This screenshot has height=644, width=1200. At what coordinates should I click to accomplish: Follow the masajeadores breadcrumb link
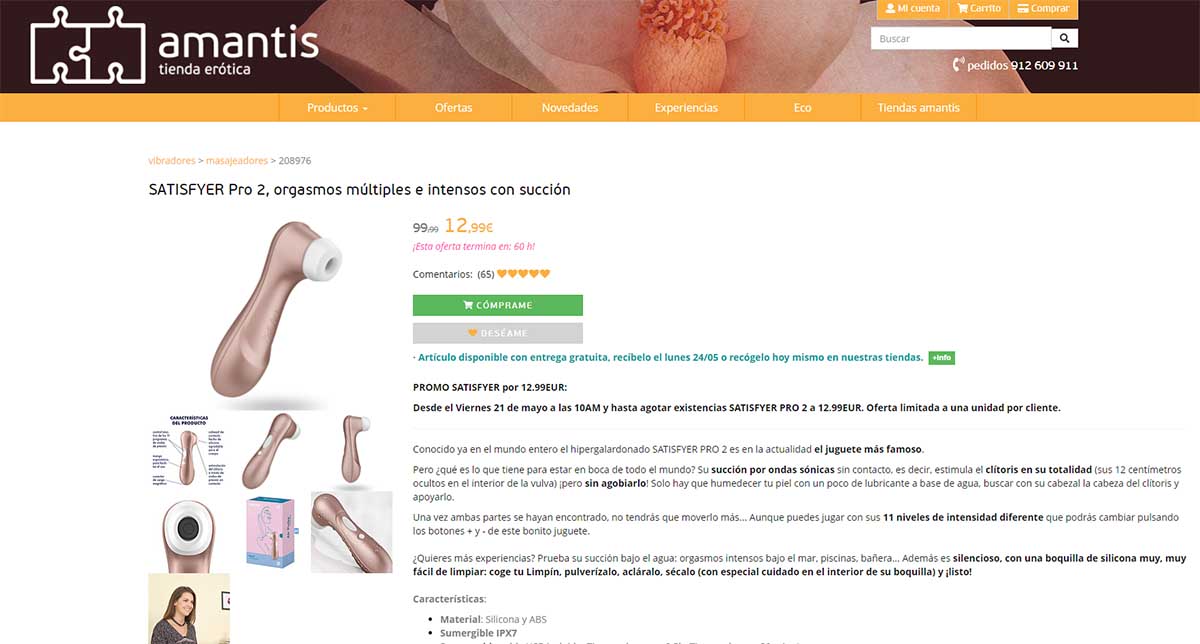[237, 160]
